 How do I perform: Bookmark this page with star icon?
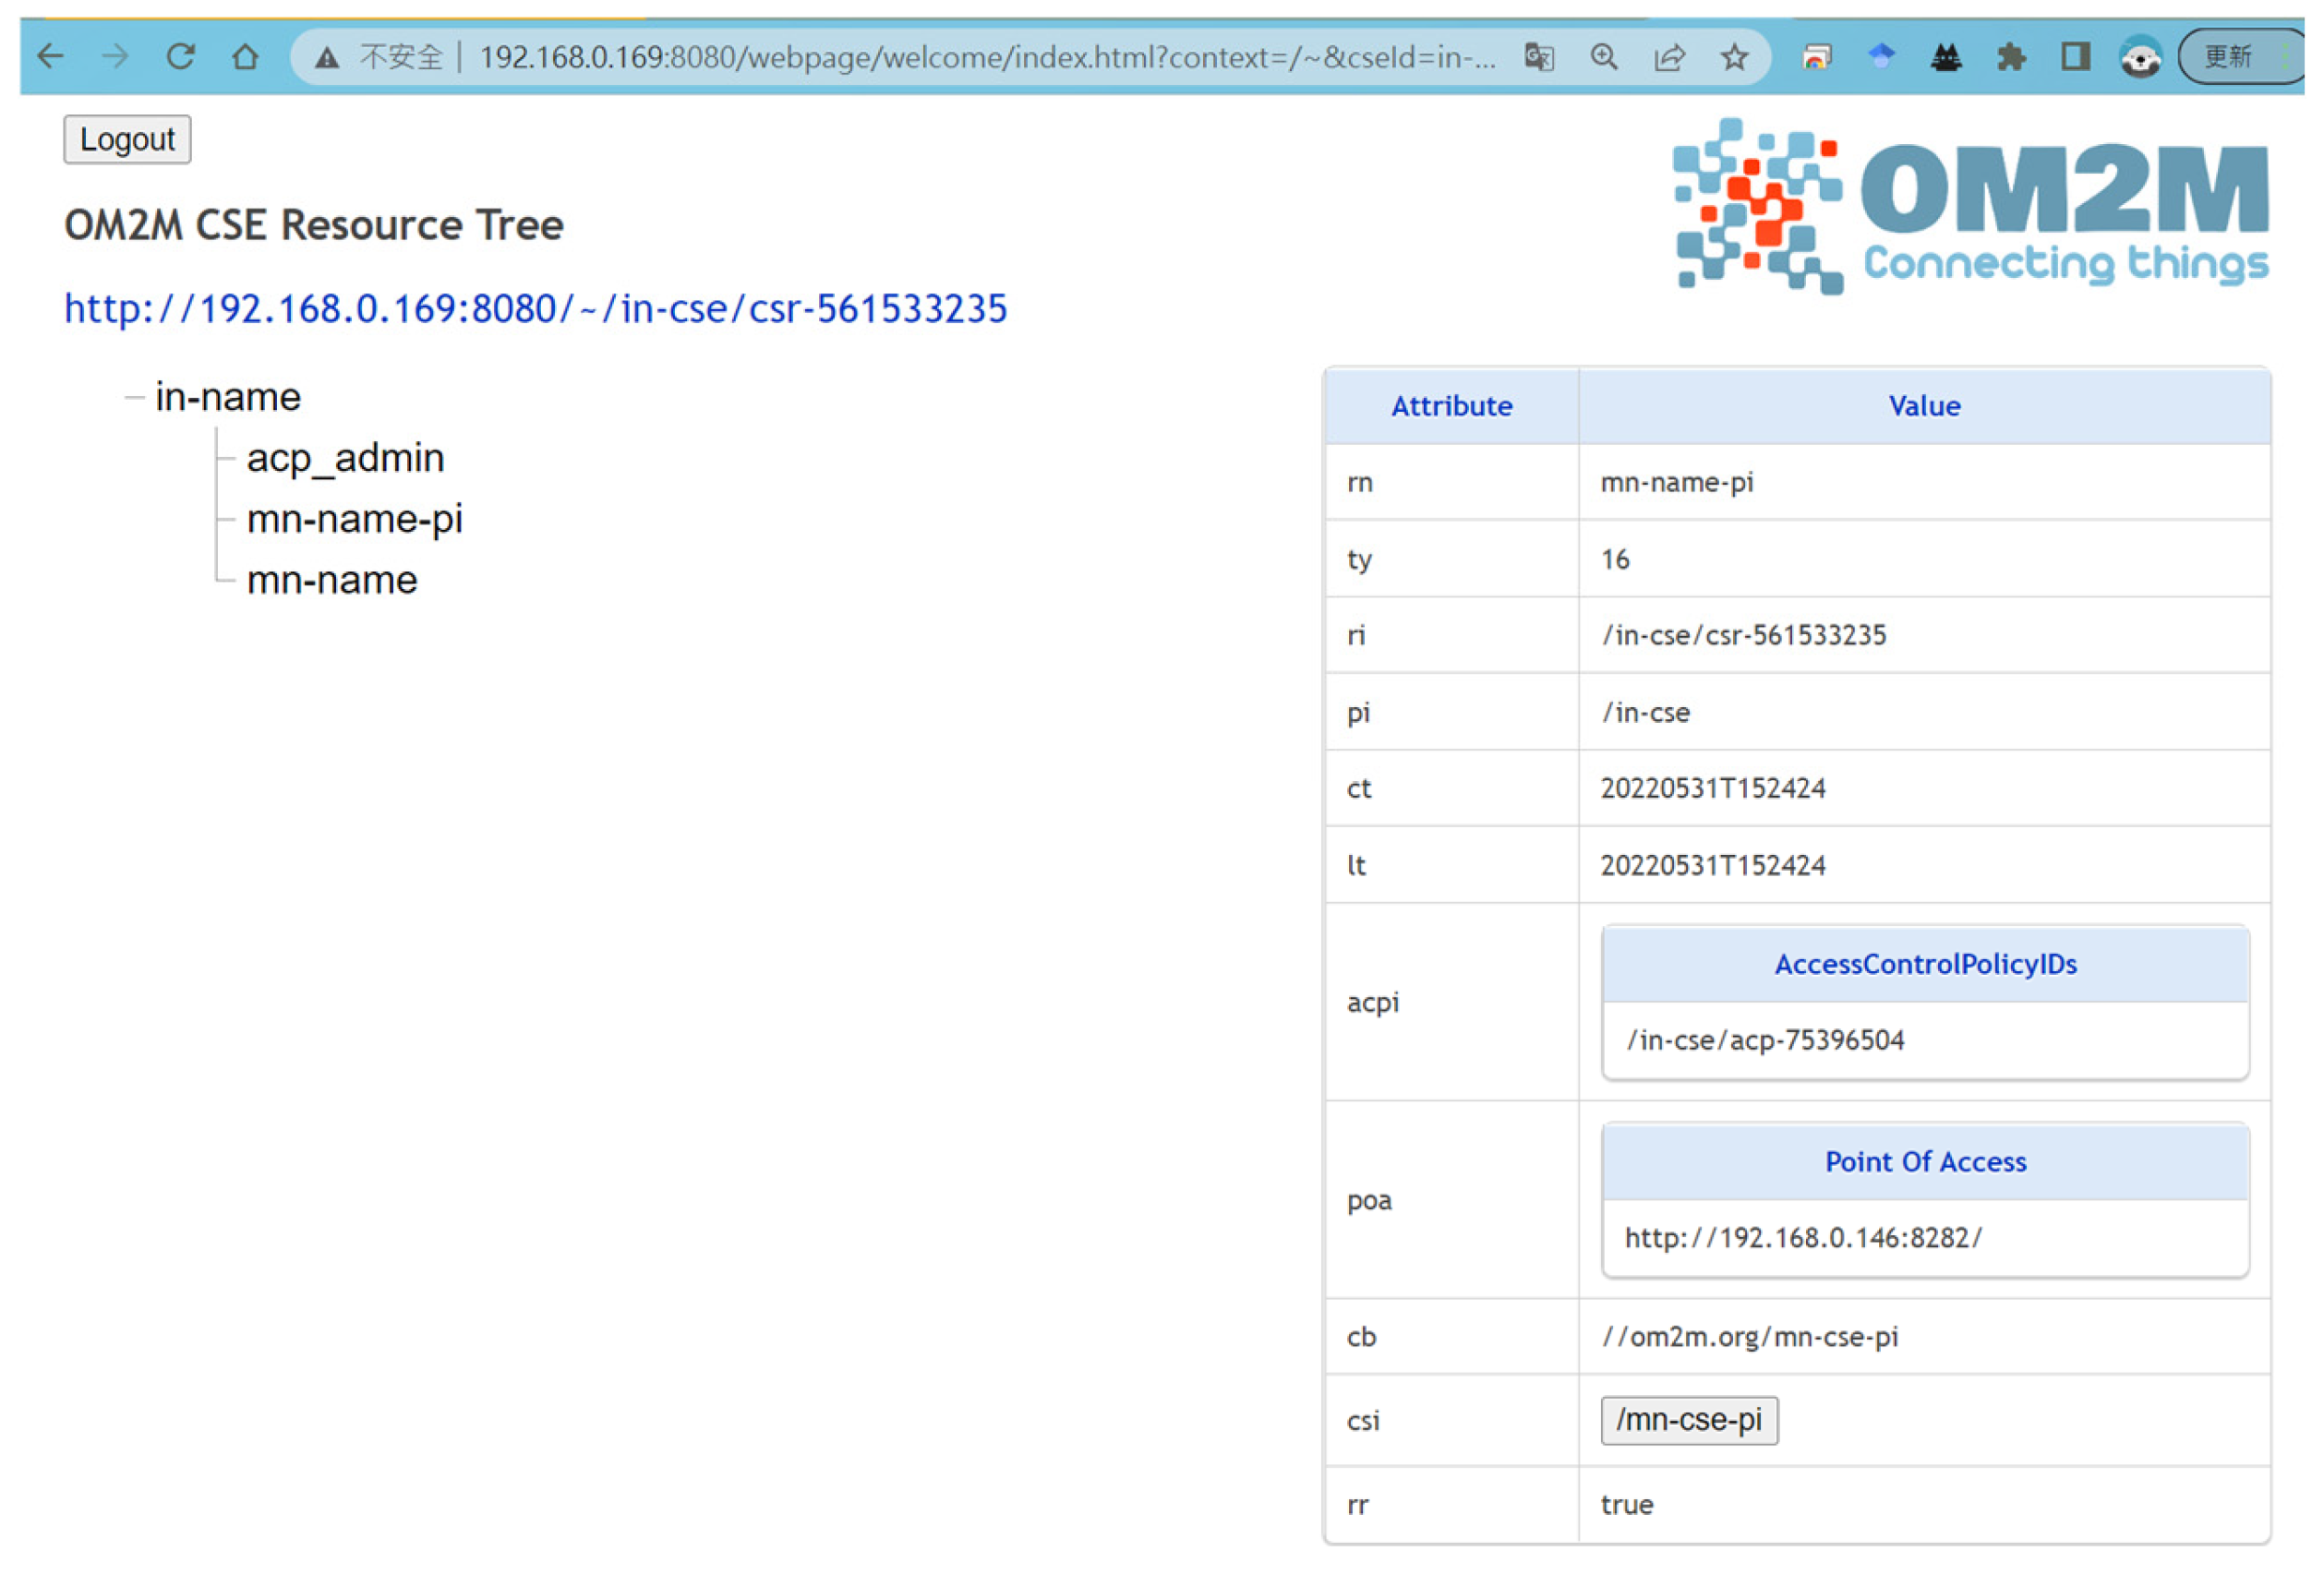(1735, 57)
